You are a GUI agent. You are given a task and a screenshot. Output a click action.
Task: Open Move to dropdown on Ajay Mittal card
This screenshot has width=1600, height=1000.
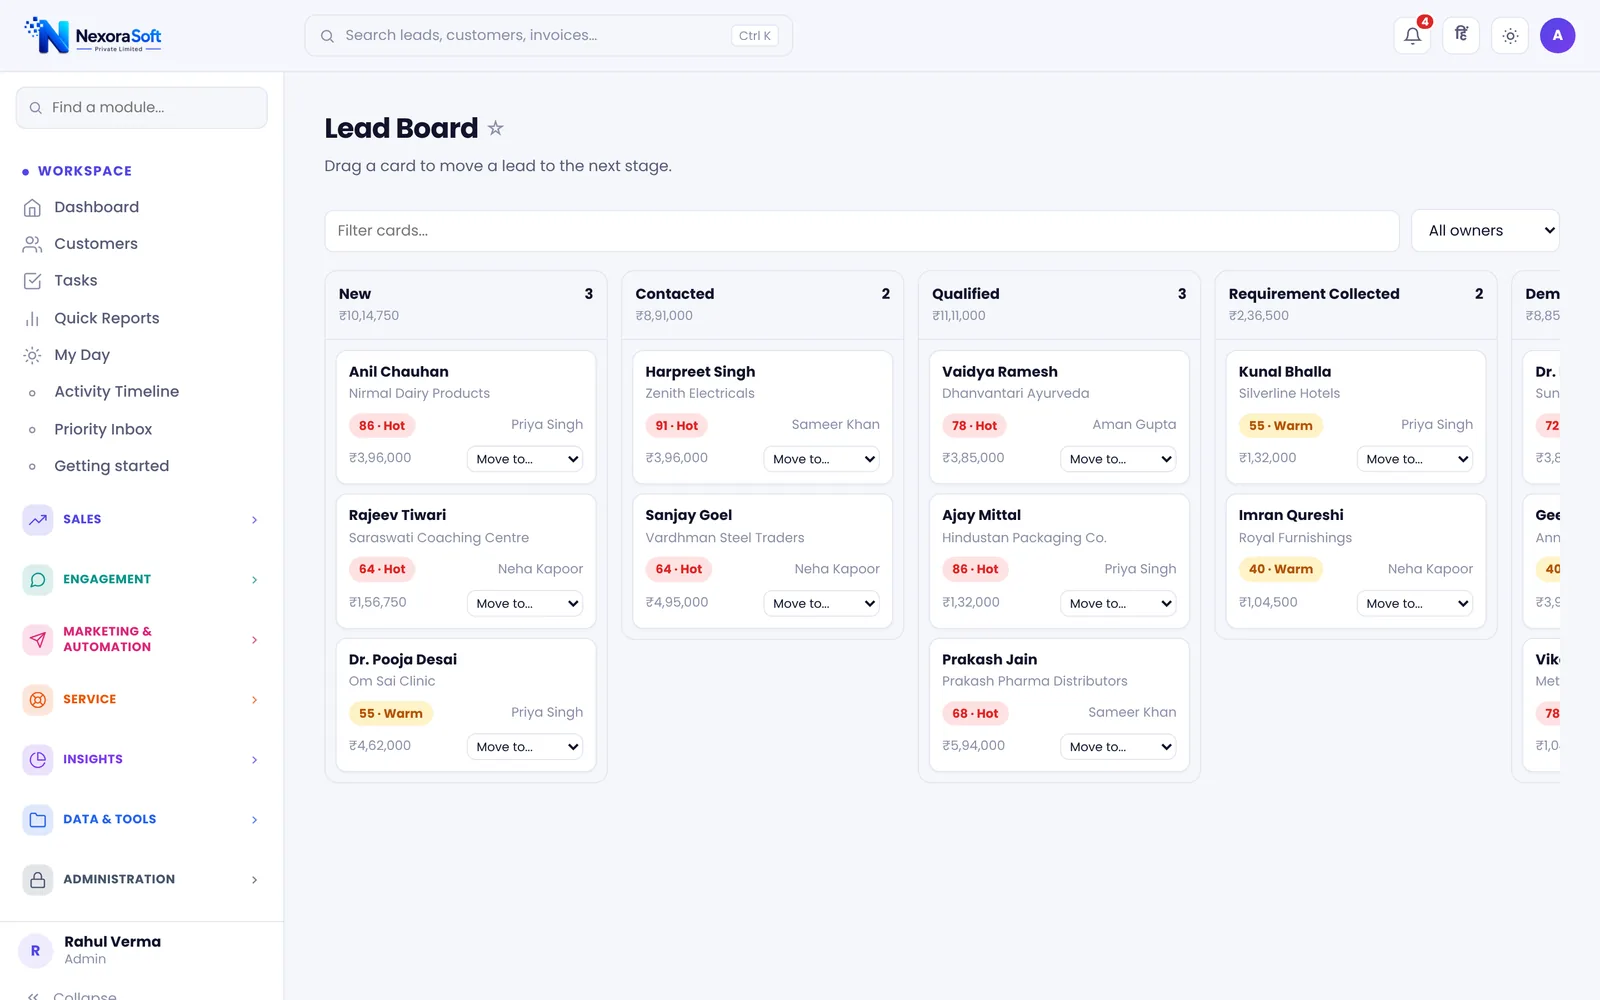(x=1118, y=603)
